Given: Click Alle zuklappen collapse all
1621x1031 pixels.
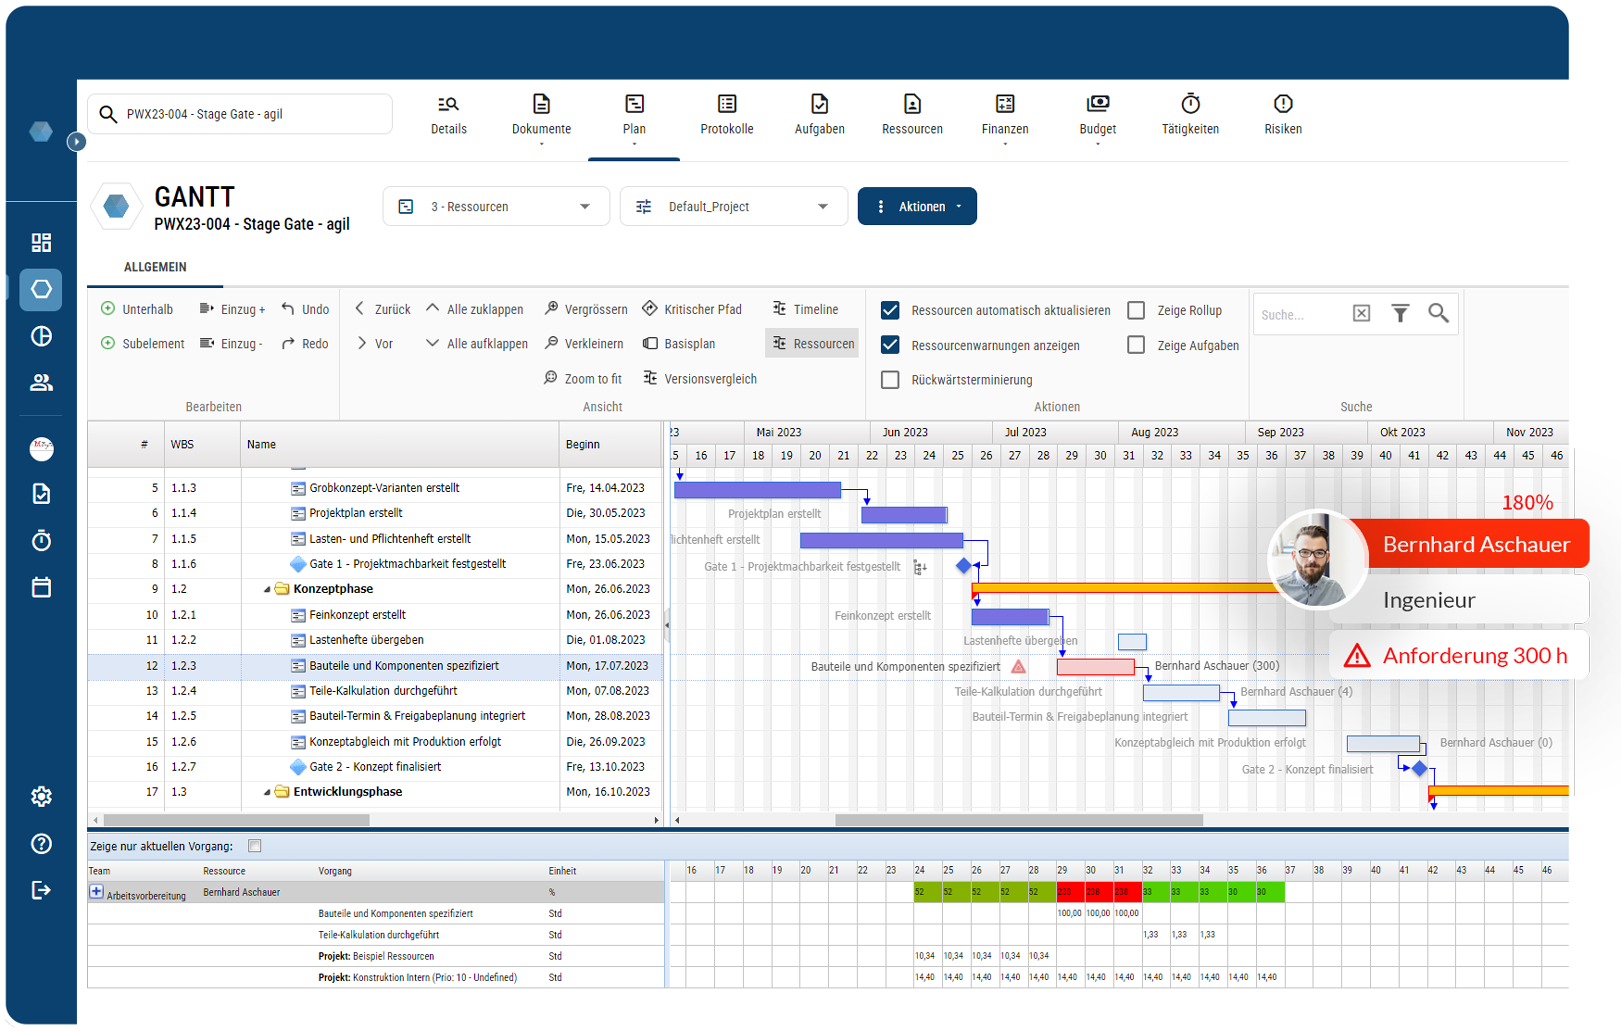Looking at the screenshot, I should [x=475, y=310].
